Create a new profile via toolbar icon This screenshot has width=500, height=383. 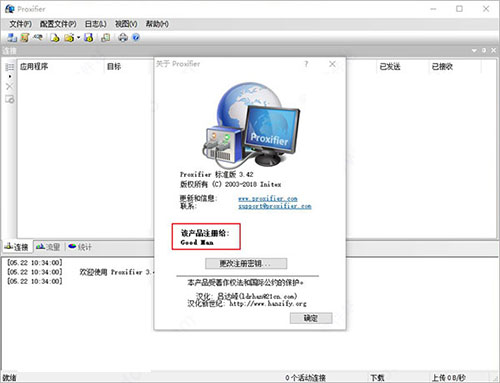point(55,37)
